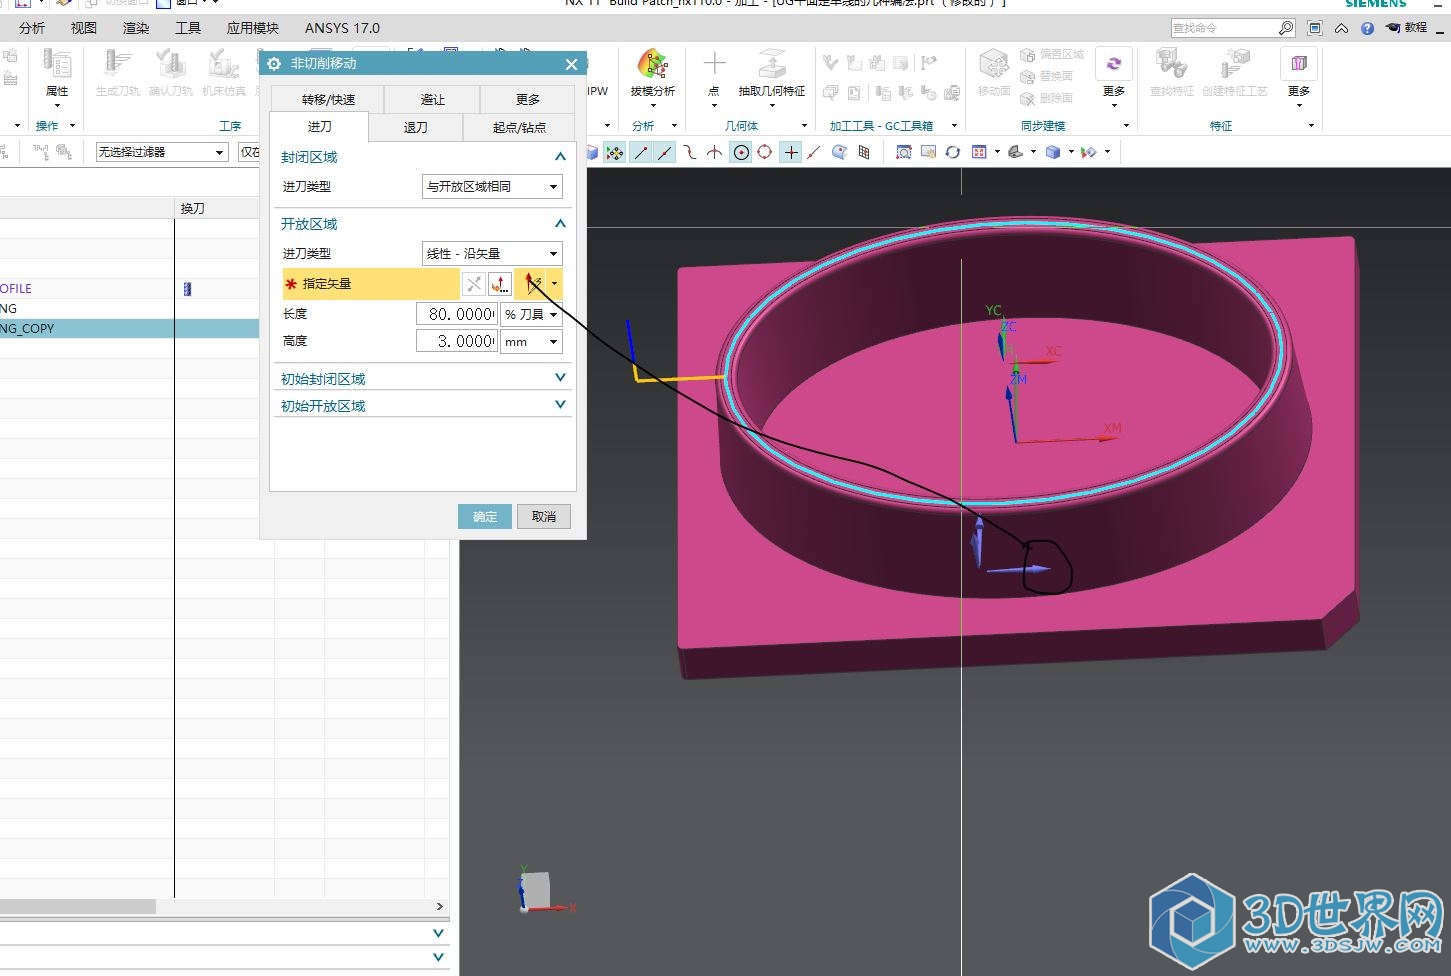The height and width of the screenshot is (976, 1451).
Task: Switch to the 避让 tab
Action: click(x=432, y=99)
